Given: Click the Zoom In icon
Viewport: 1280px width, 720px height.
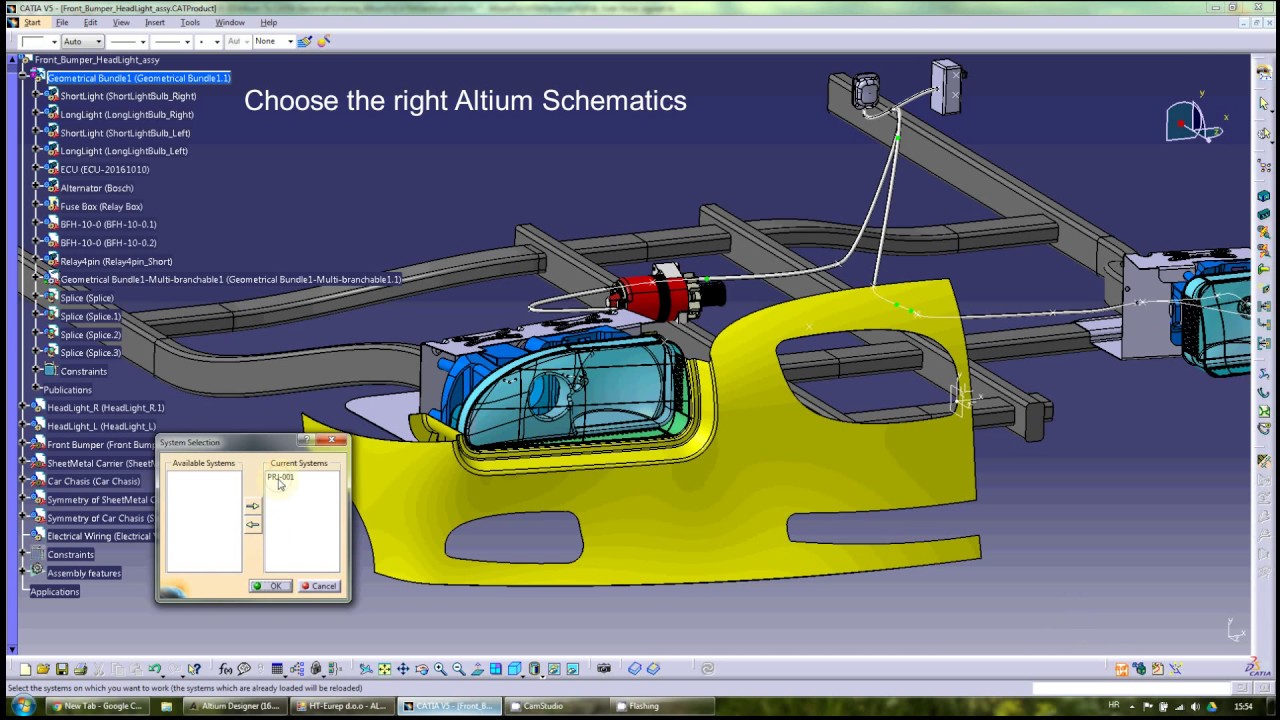Looking at the screenshot, I should pyautogui.click(x=440, y=669).
